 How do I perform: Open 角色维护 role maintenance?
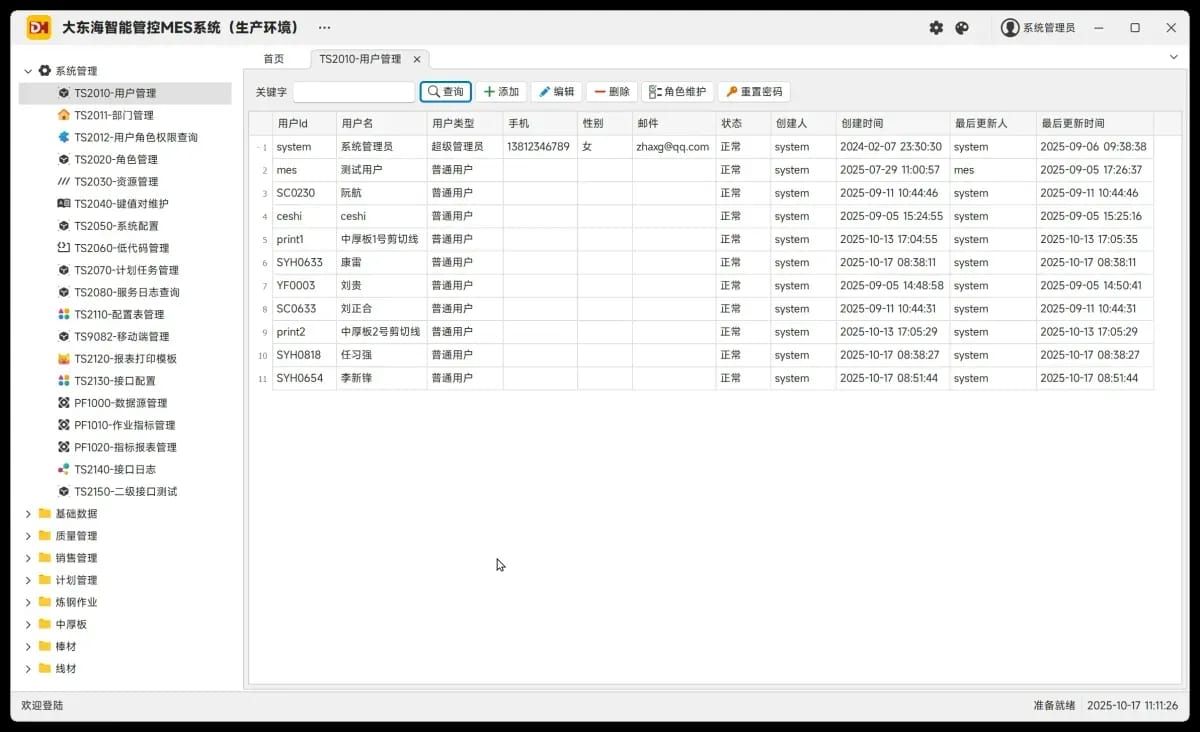click(677, 92)
